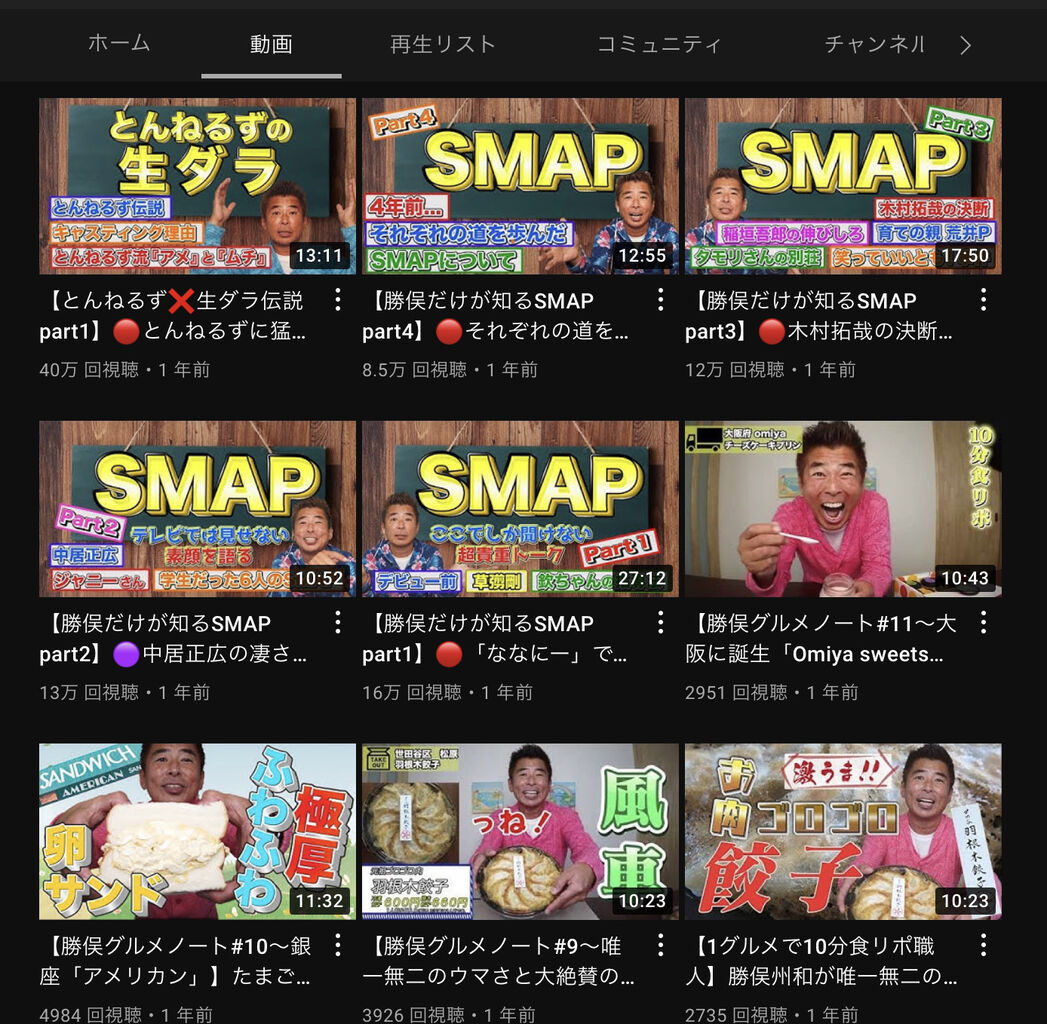Open options menu for SMAP part1 video
The height and width of the screenshot is (1024, 1047).
660,622
